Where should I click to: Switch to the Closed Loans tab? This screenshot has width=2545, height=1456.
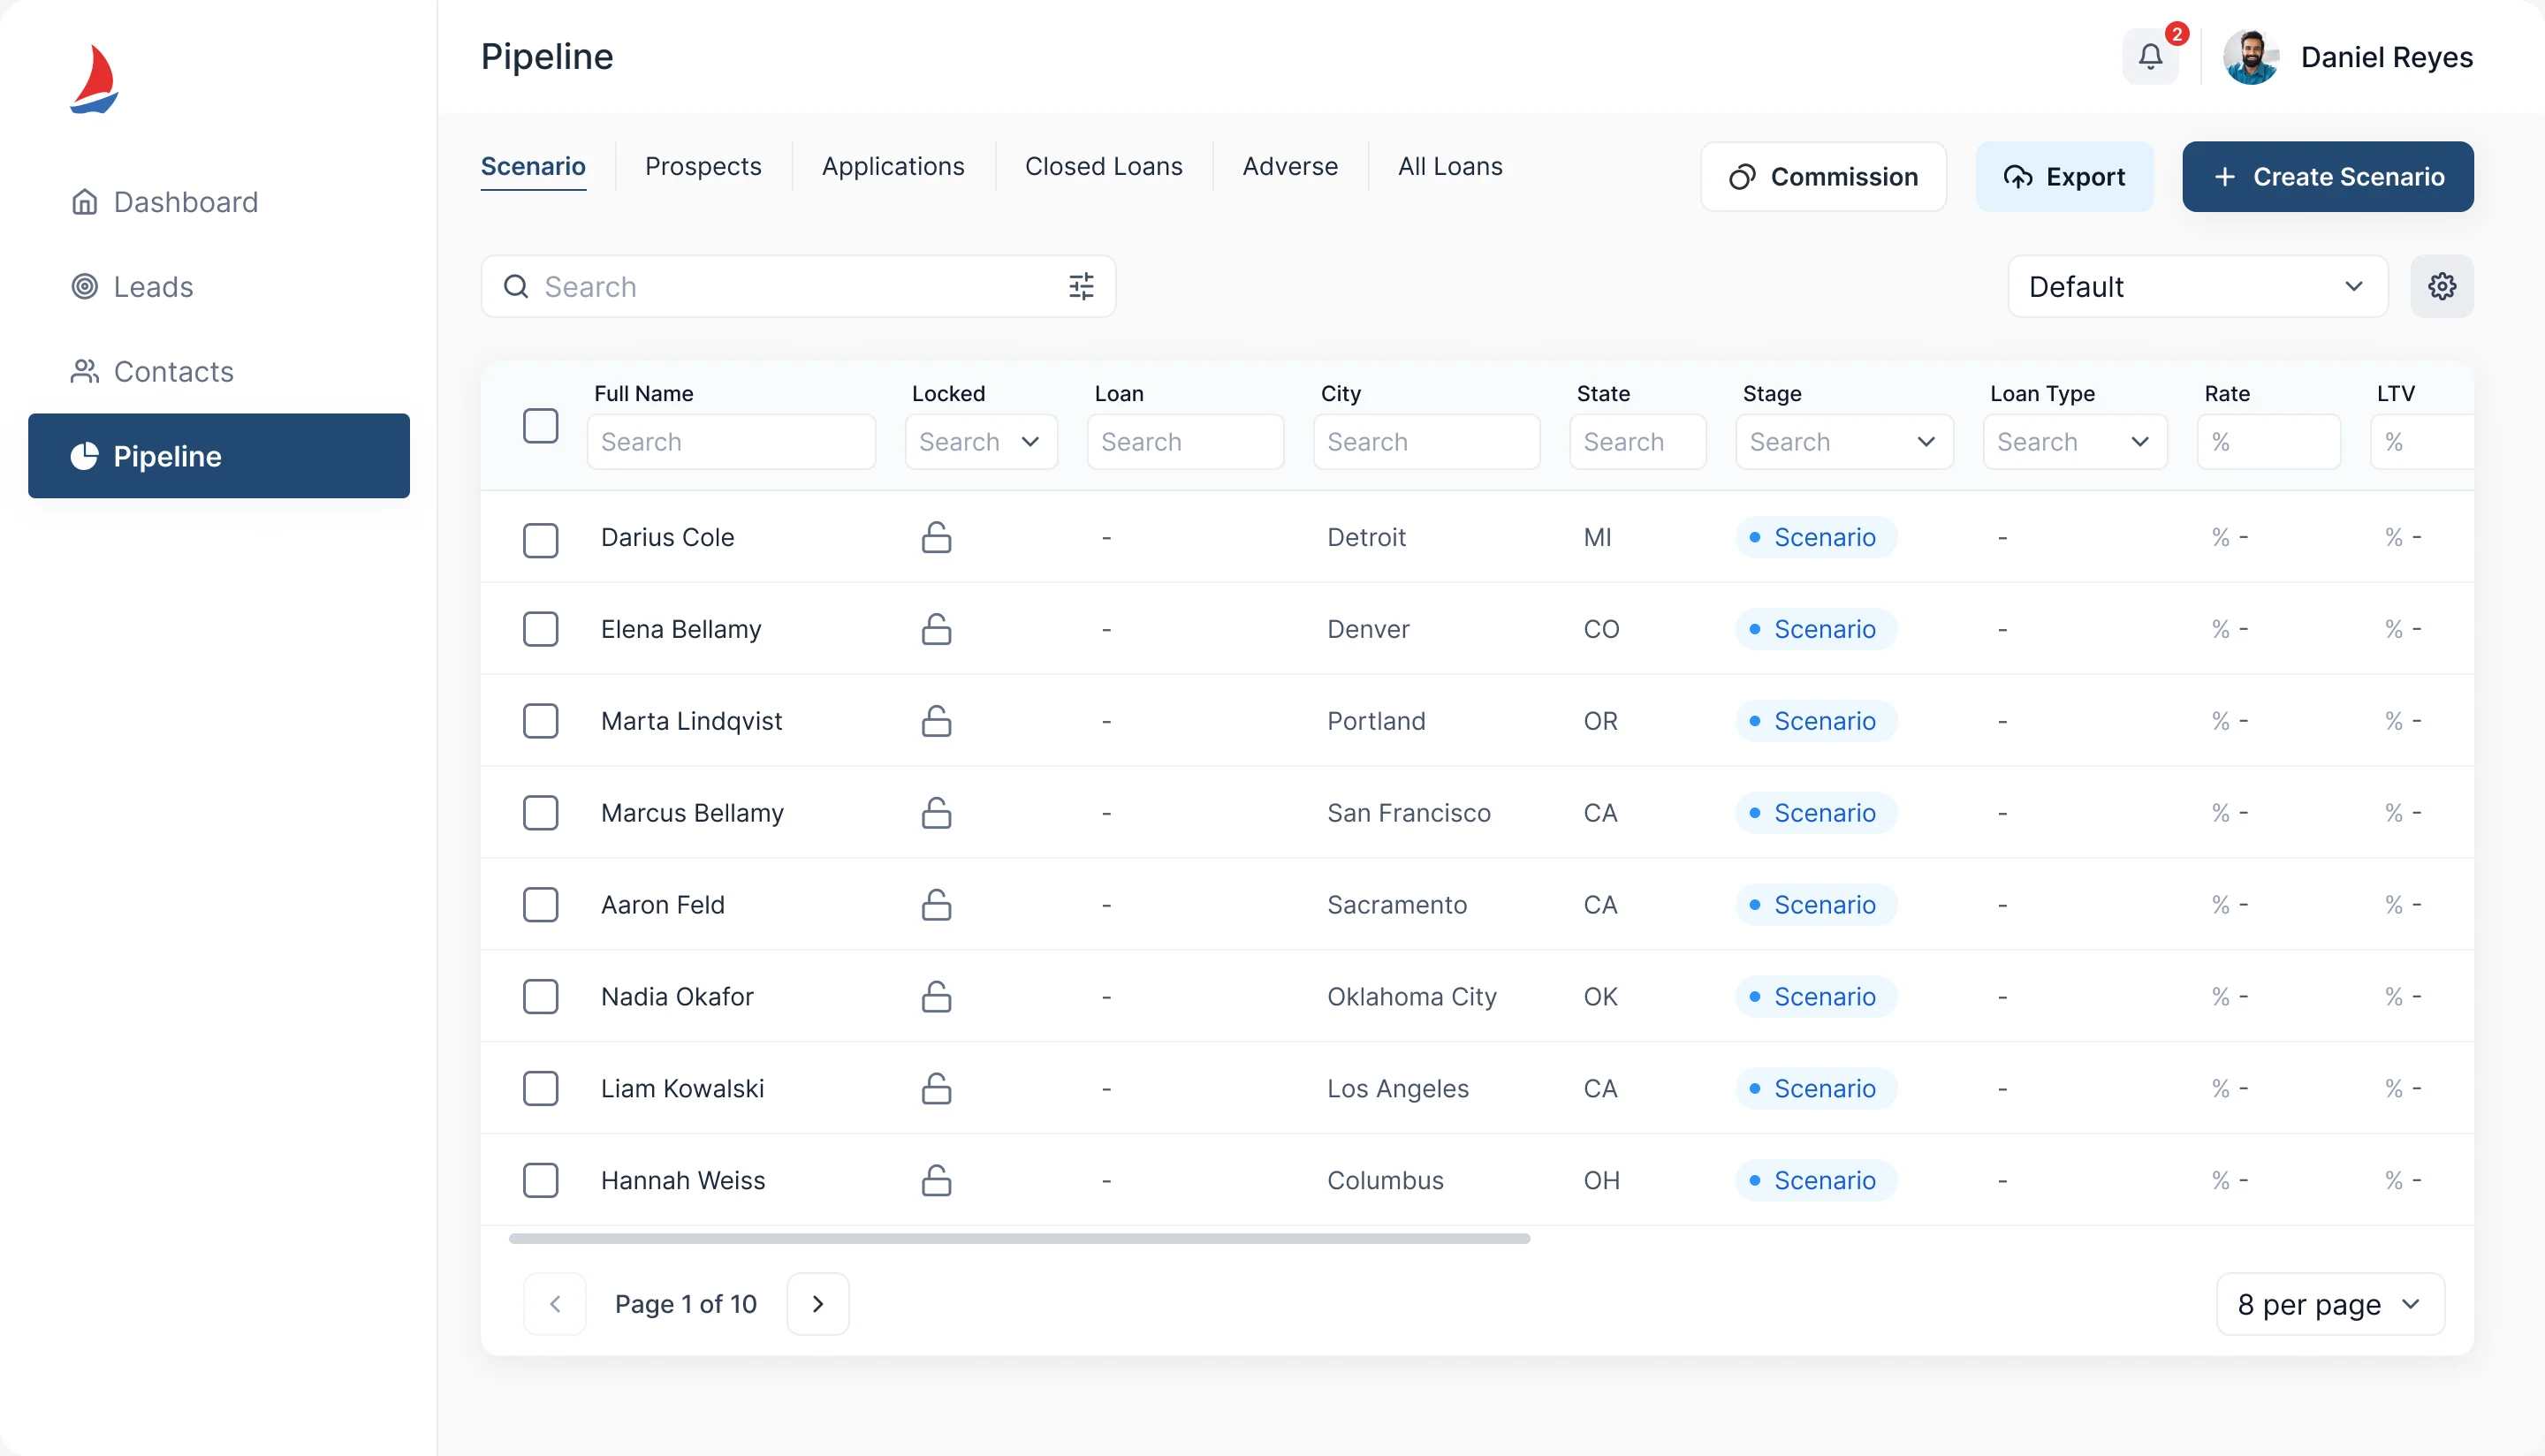click(1103, 166)
